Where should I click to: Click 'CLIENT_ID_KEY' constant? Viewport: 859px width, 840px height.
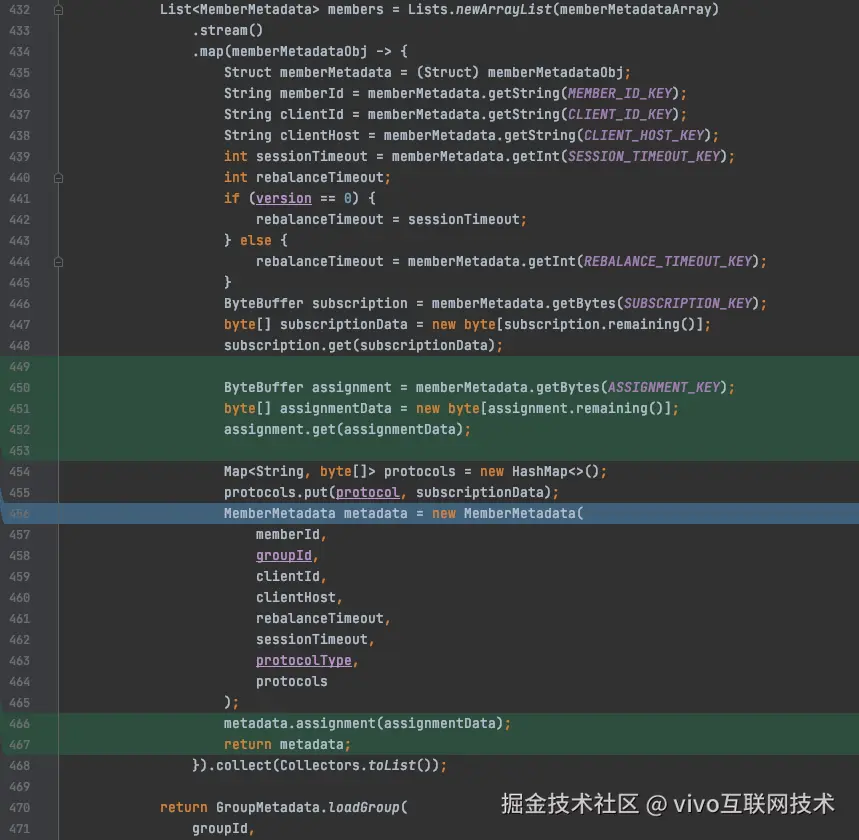tap(620, 115)
